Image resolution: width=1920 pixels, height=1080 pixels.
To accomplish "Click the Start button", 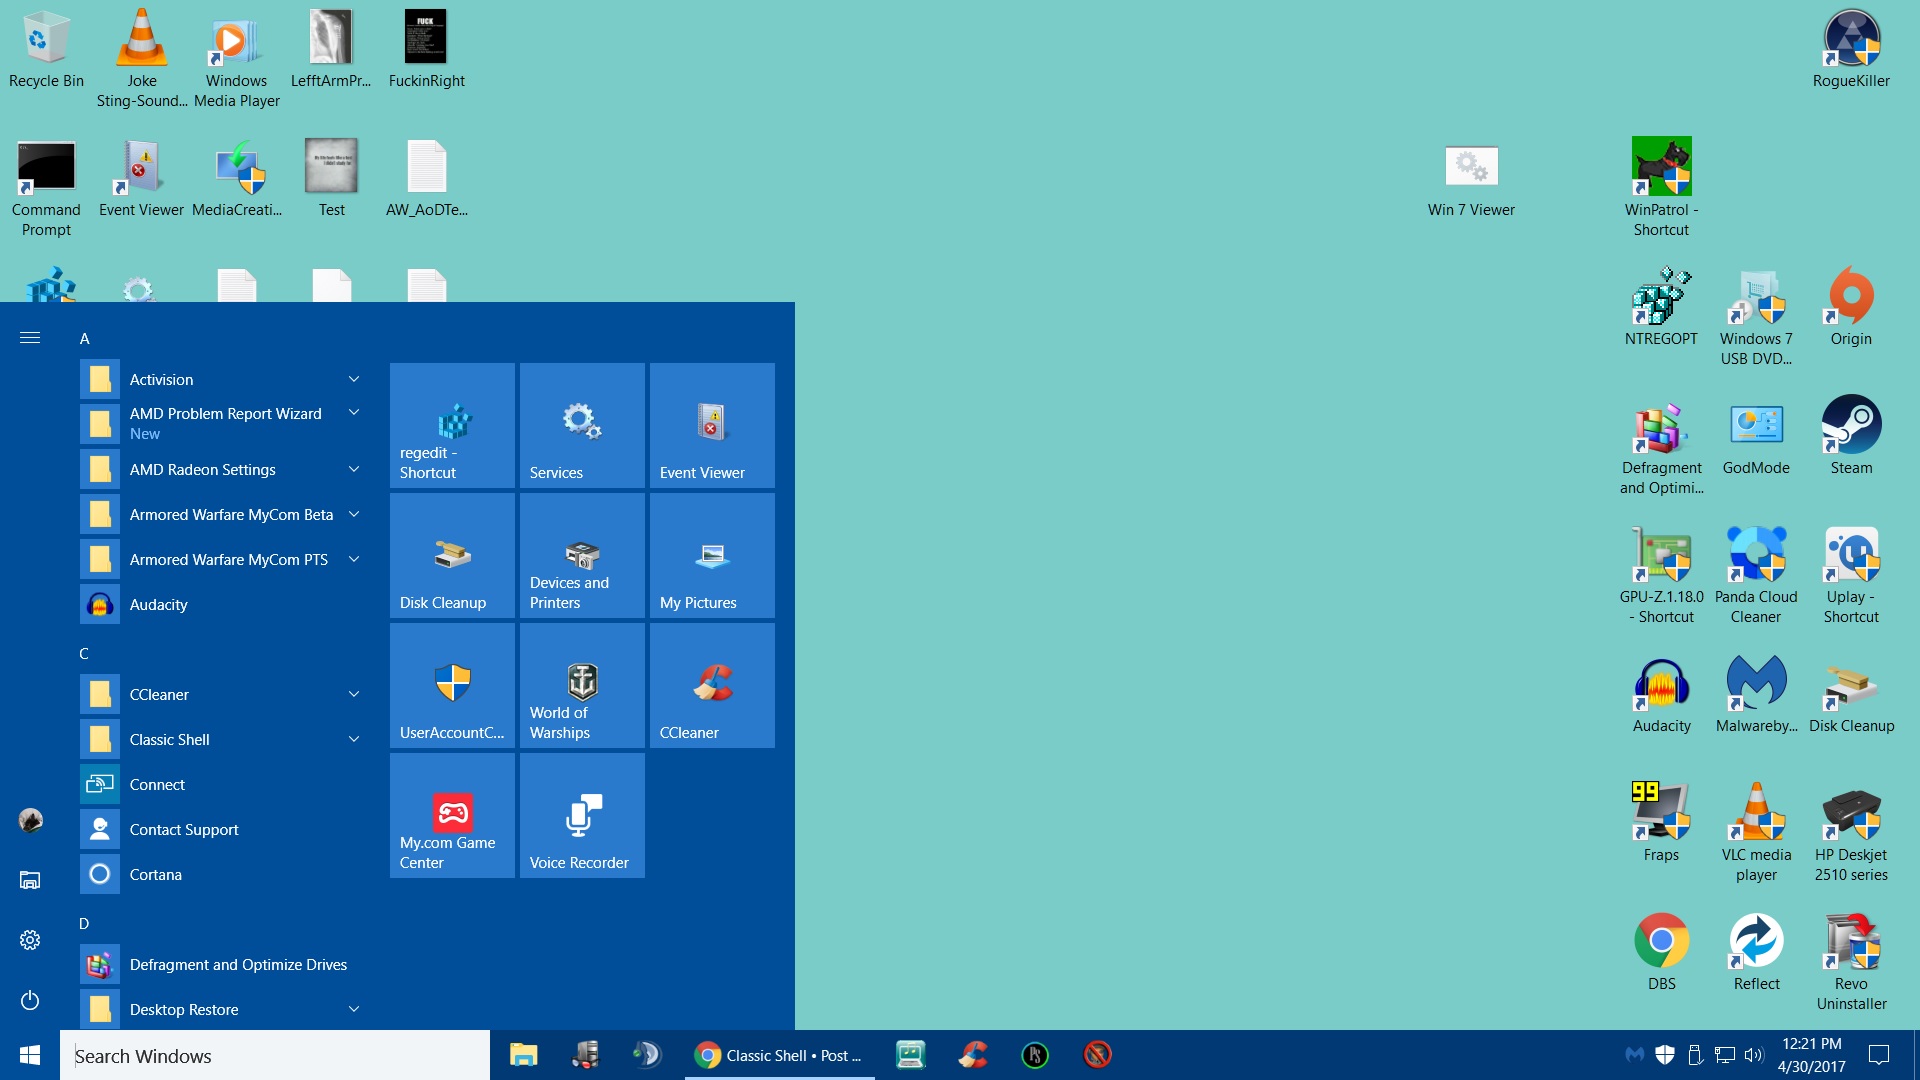I will tap(30, 1055).
